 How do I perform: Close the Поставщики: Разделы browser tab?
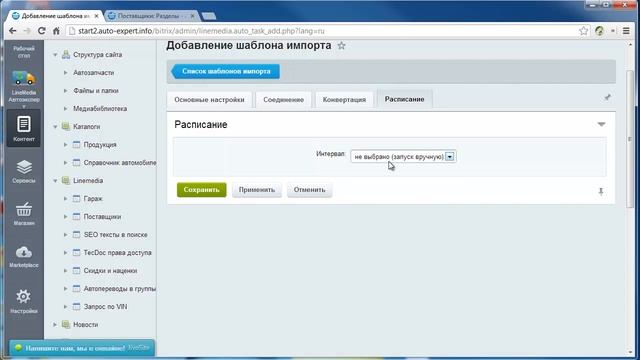click(x=193, y=16)
